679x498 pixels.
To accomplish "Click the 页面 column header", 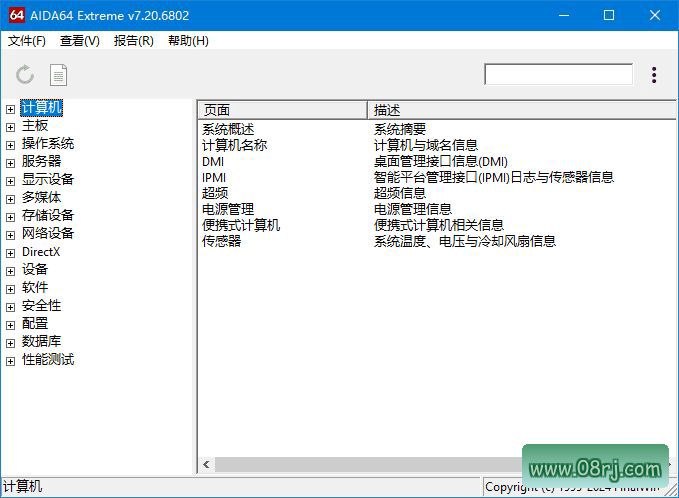I will 282,110.
